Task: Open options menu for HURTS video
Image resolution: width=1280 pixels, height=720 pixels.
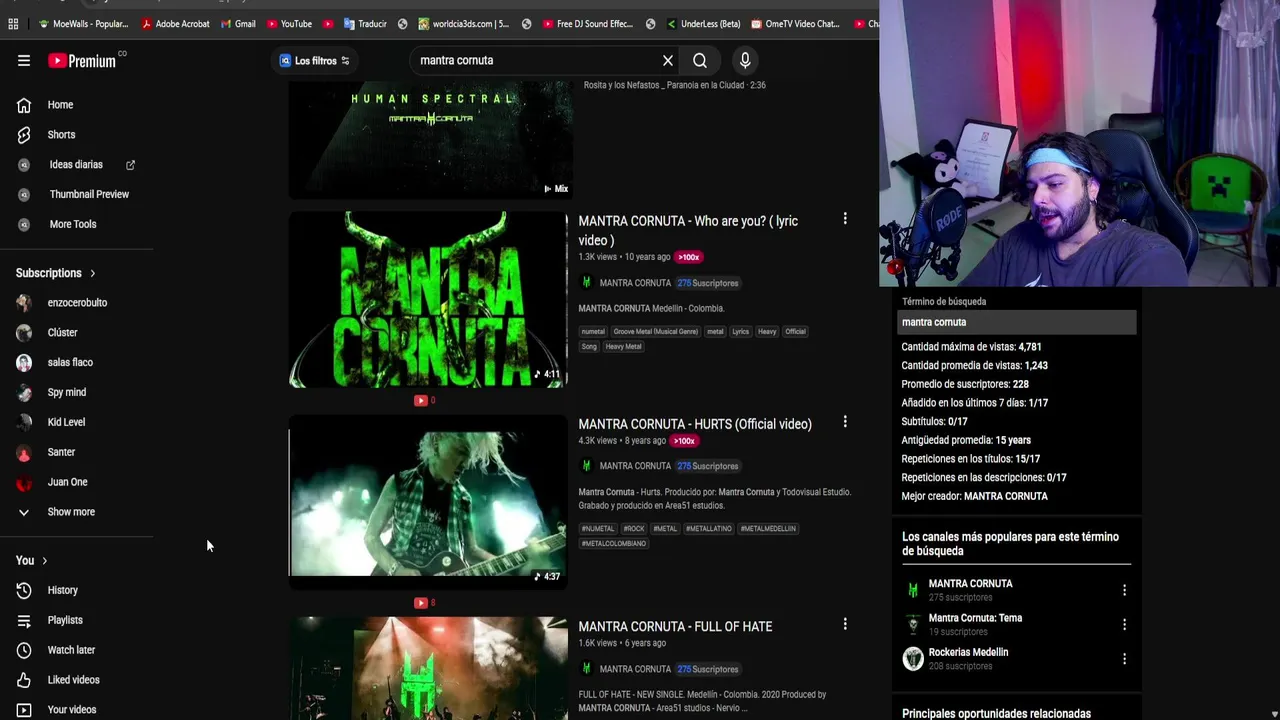Action: click(845, 422)
